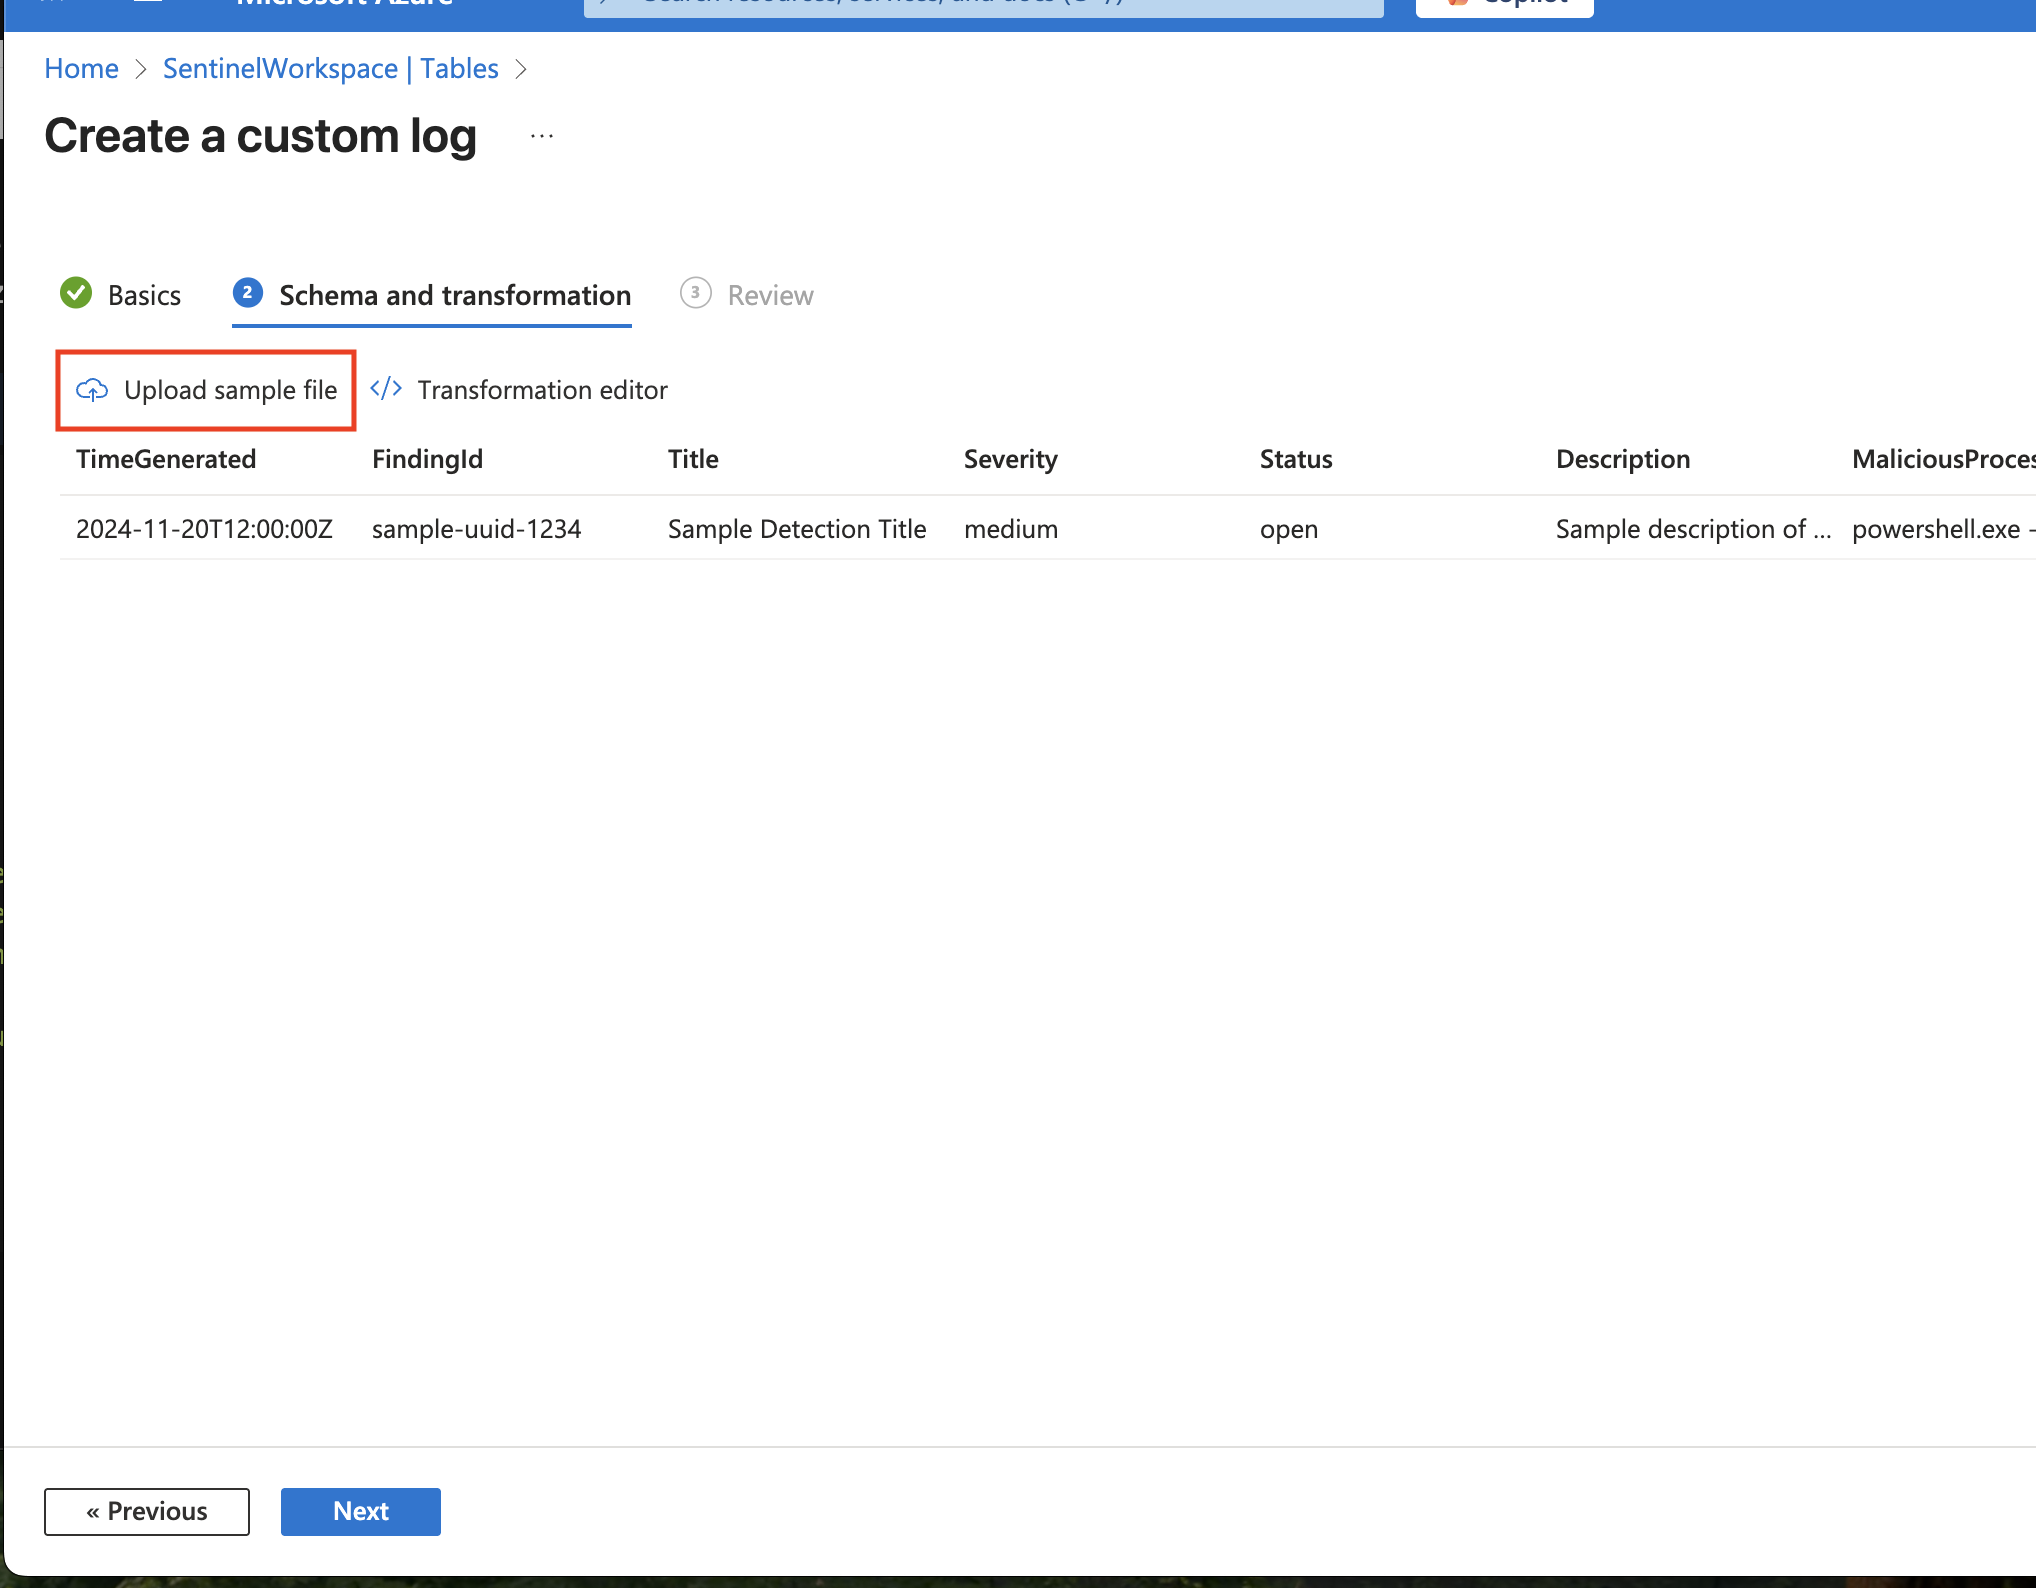Viewport: 2036px width, 1588px height.
Task: Click the Upload sample file cloud icon
Action: click(x=92, y=390)
